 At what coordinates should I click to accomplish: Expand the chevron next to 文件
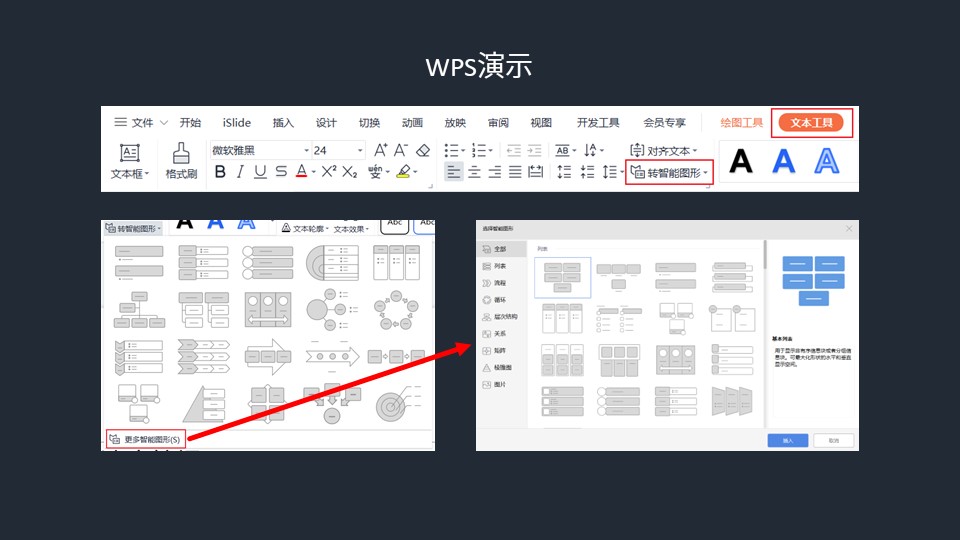coord(163,122)
